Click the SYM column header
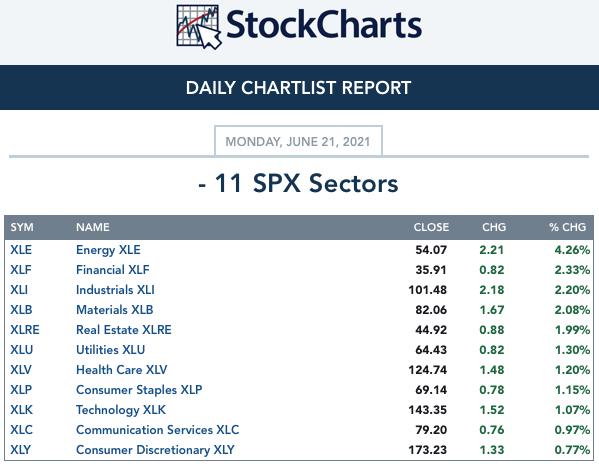The height and width of the screenshot is (464, 599). click(x=22, y=227)
